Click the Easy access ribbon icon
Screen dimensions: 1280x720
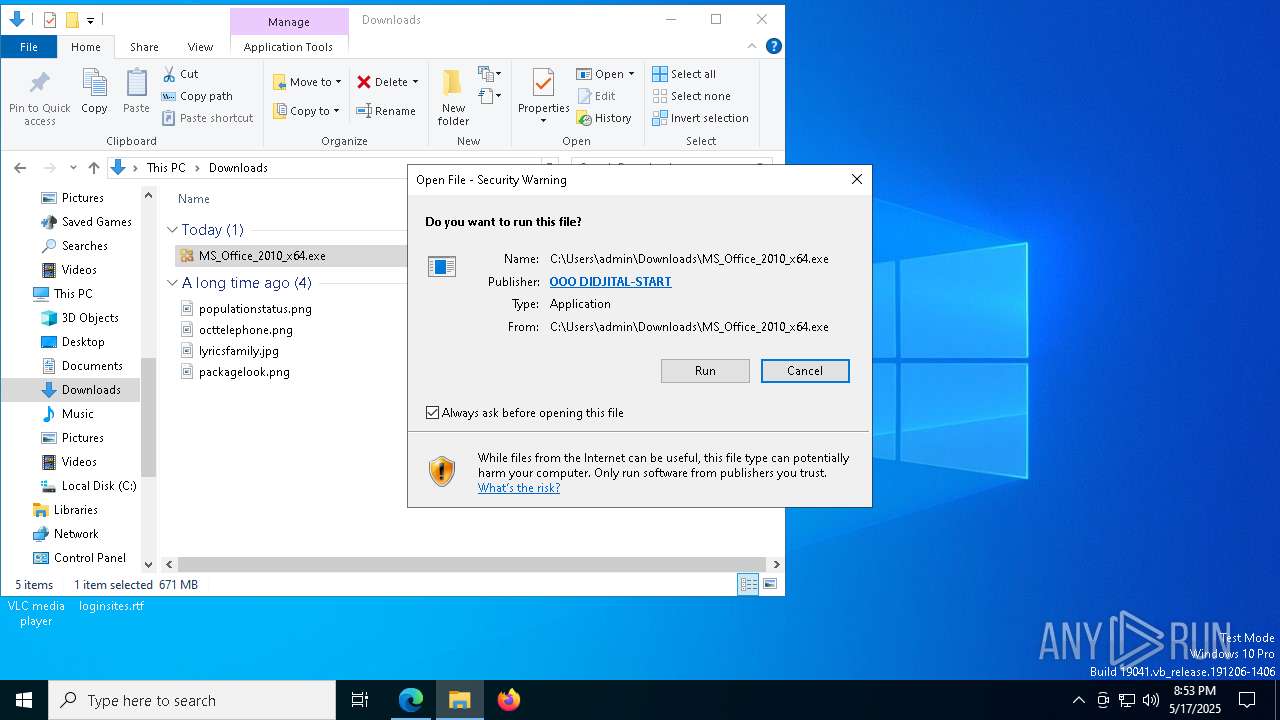pos(489,96)
